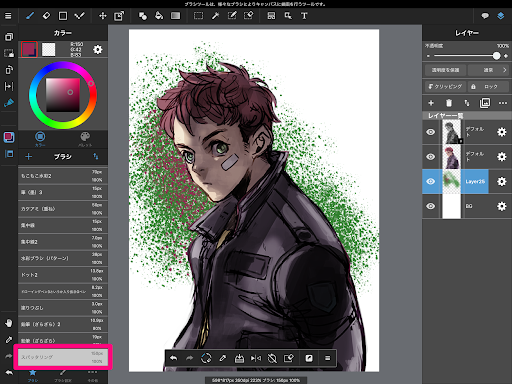
Task: Click the Lock button in layer panel
Action: click(x=488, y=87)
